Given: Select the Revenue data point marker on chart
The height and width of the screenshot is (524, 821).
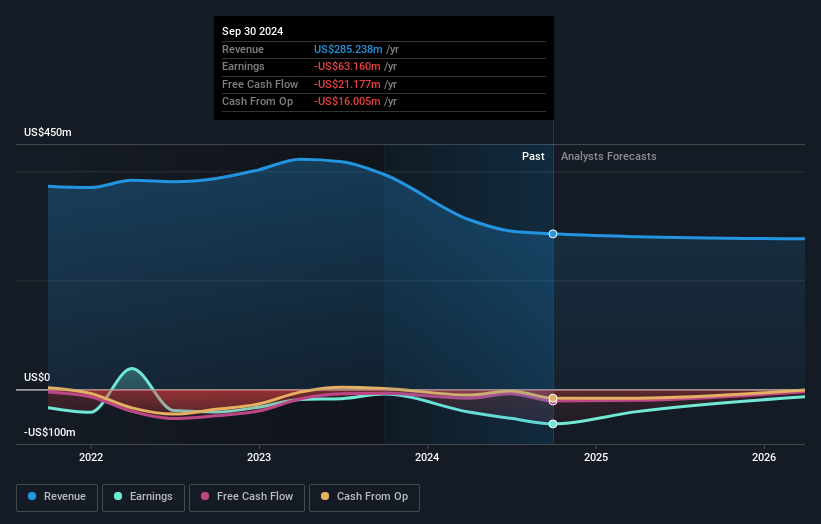Looking at the screenshot, I should coord(553,234).
